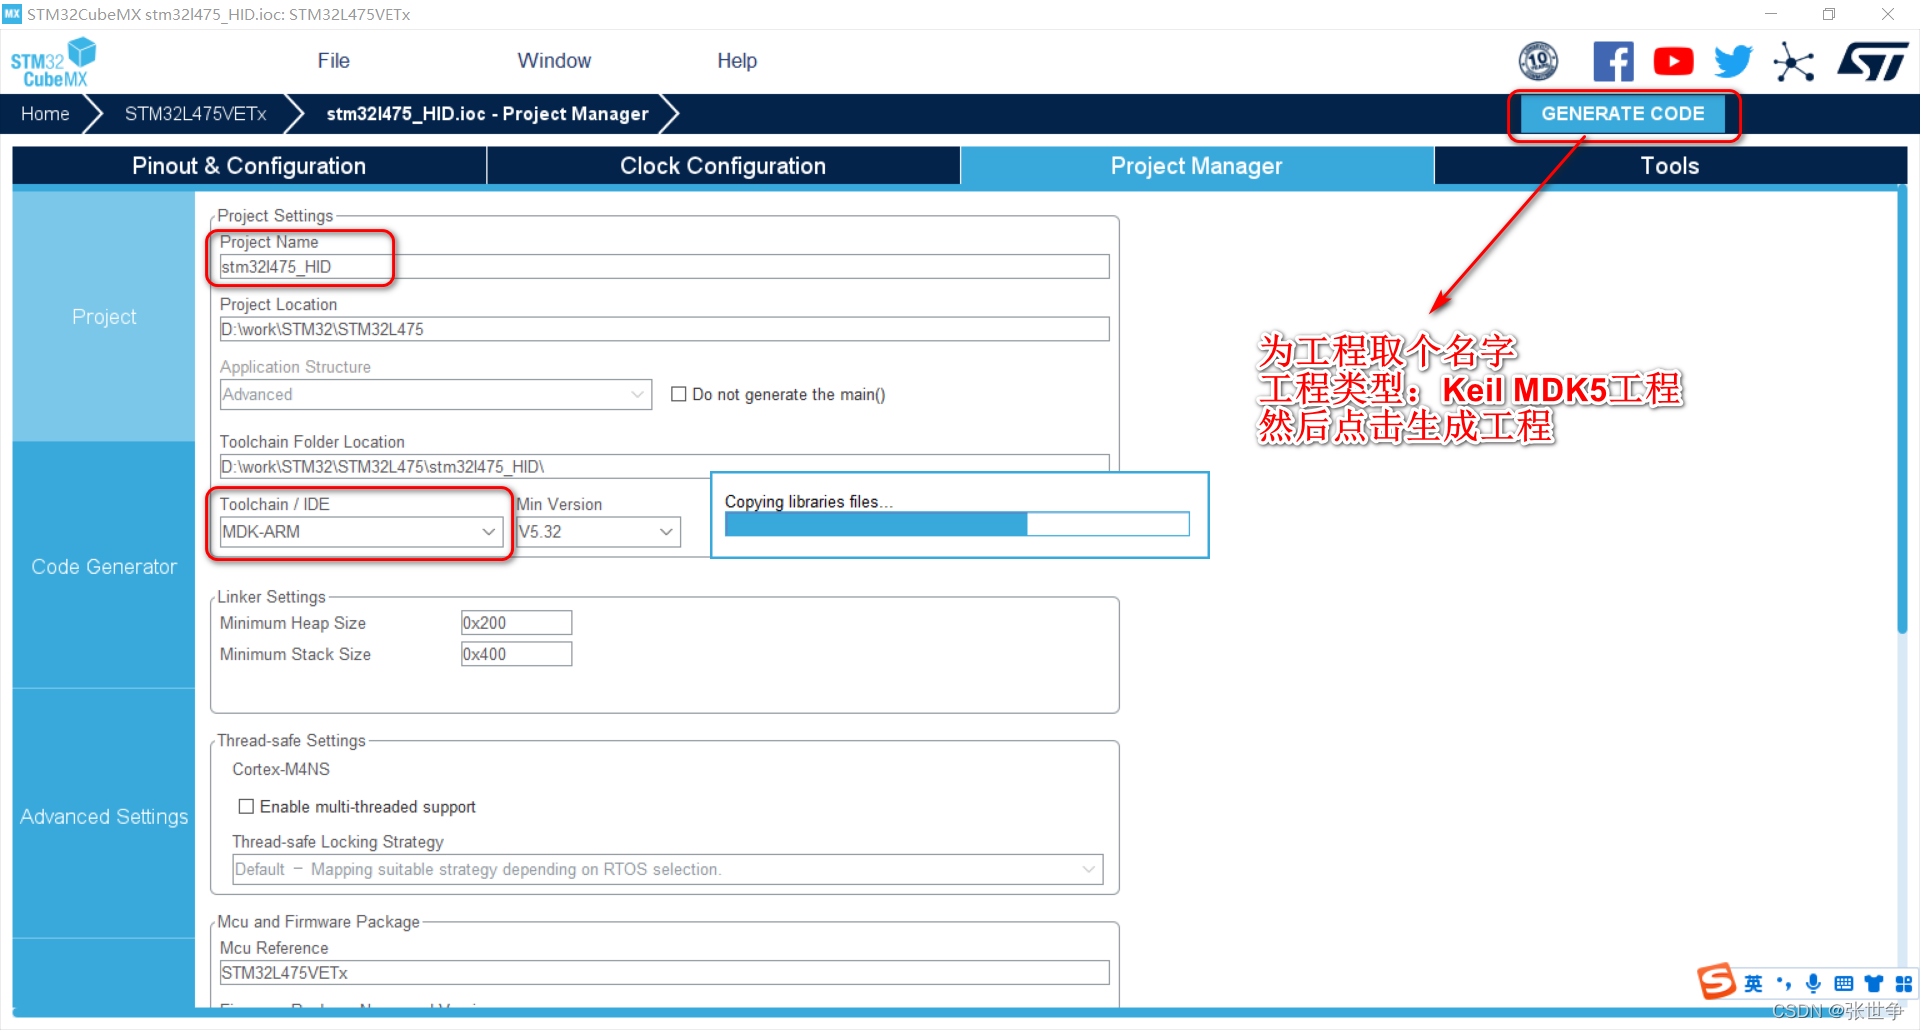Check Do not generate the main()
This screenshot has height=1030, width=1920.
click(678, 394)
